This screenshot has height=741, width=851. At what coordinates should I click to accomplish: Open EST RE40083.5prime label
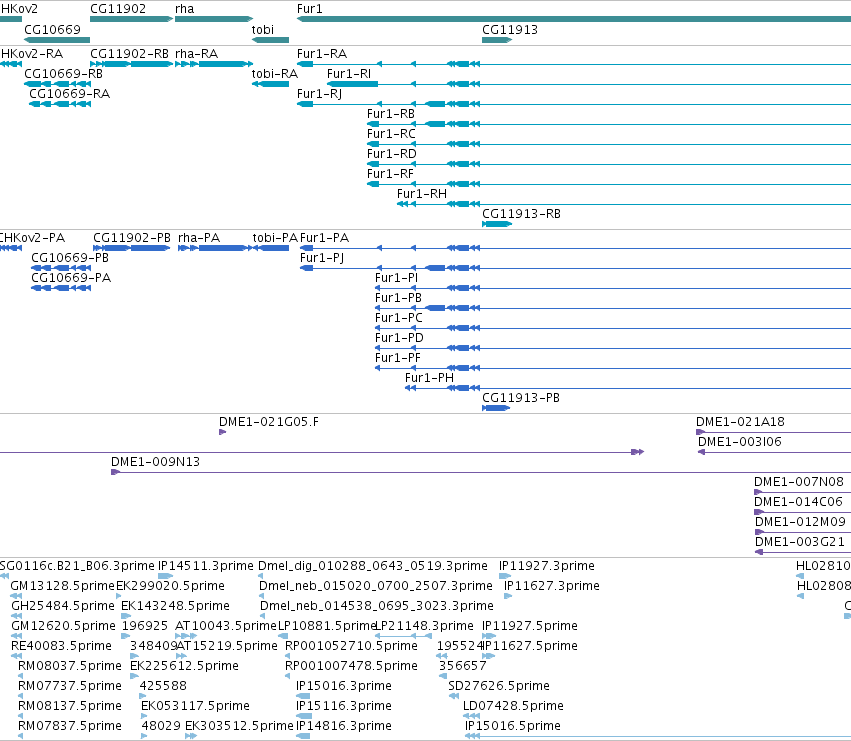coord(61,647)
